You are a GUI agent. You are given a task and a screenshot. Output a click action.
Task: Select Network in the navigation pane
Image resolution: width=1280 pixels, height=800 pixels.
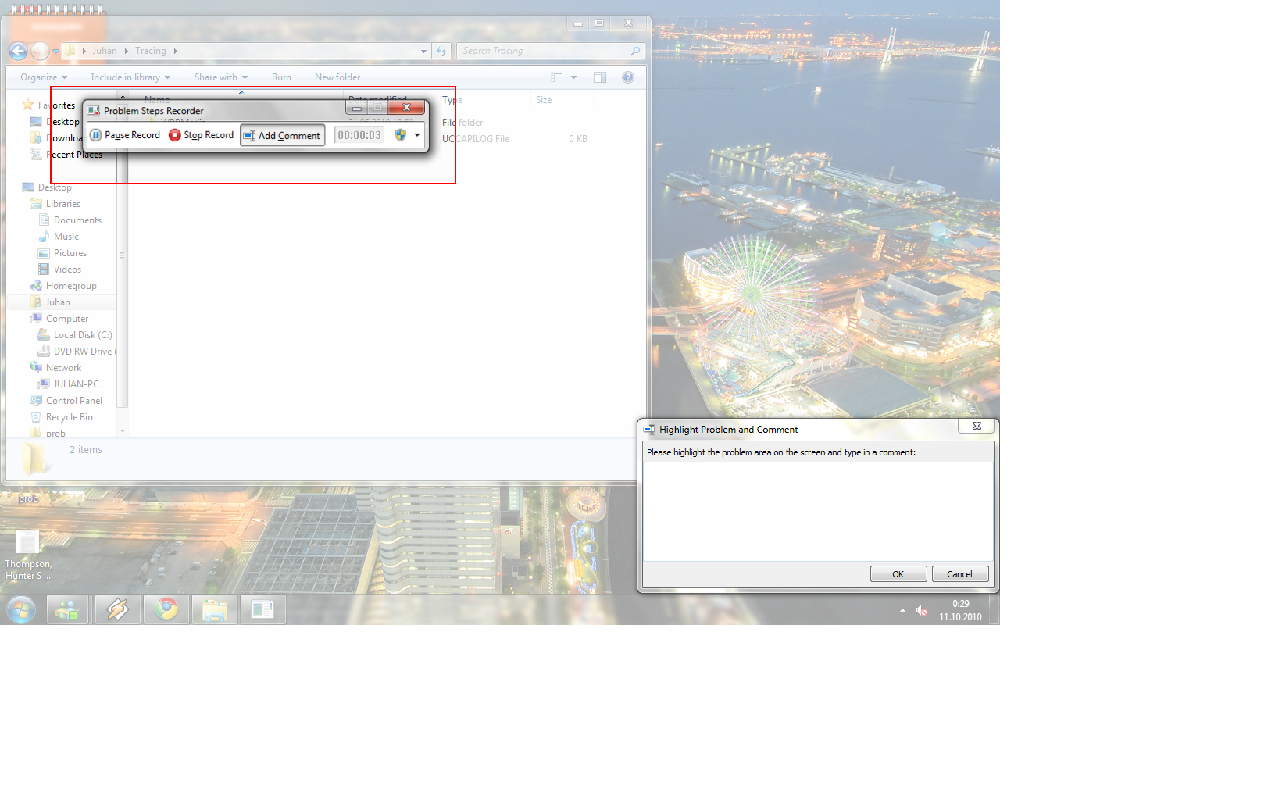[x=62, y=368]
